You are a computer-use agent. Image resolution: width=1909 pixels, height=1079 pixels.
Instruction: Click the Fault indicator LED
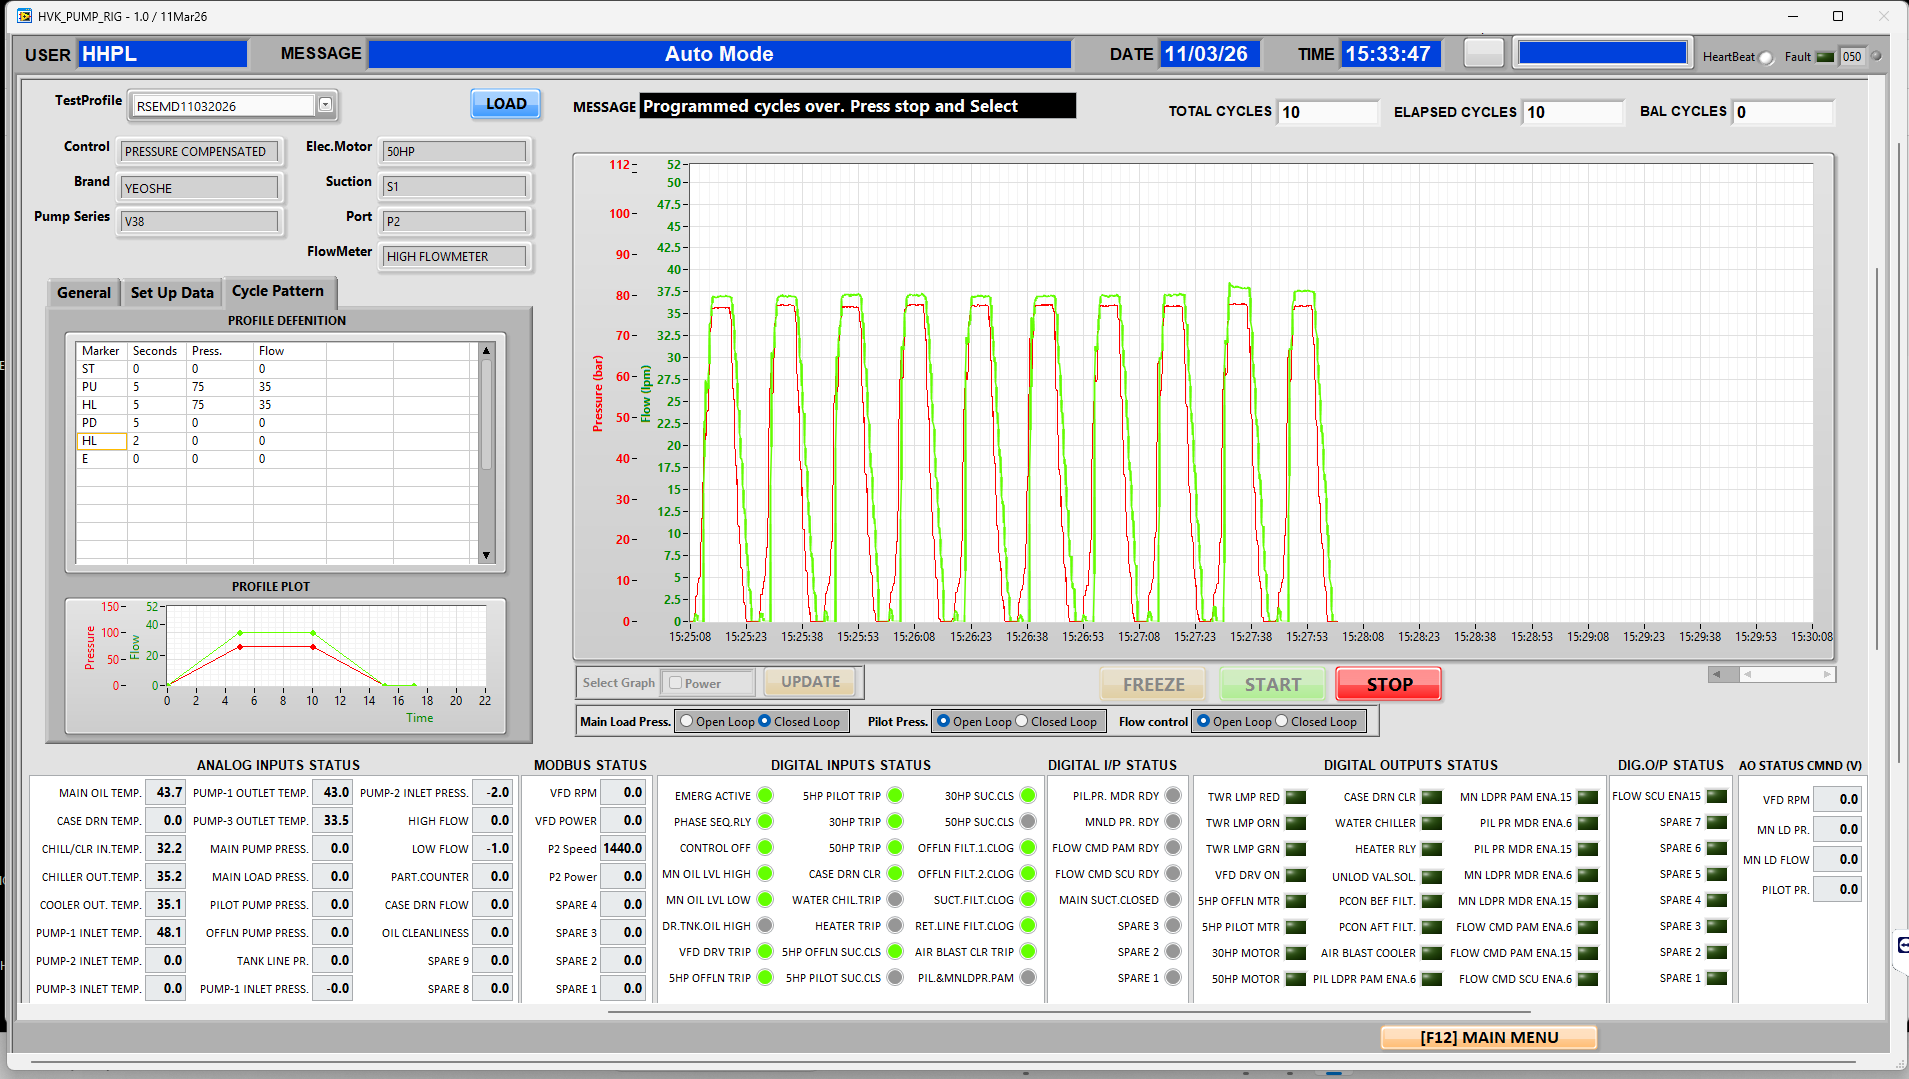click(1825, 57)
